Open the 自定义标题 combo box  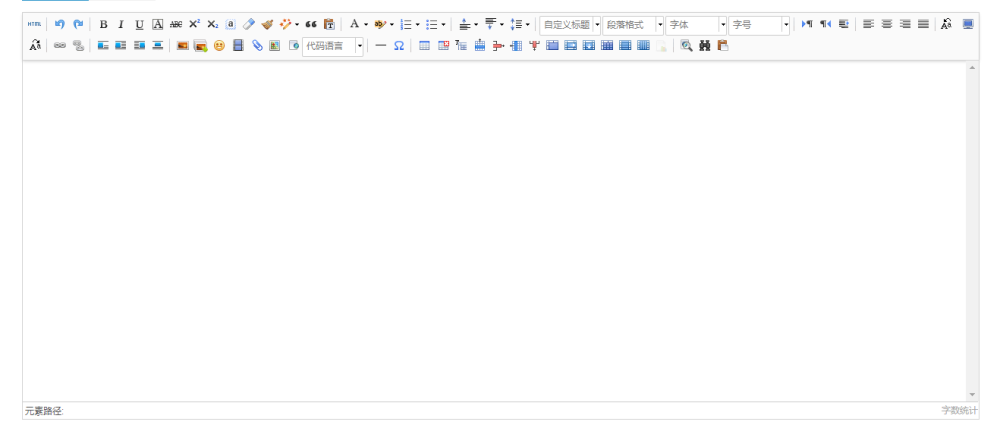click(x=570, y=25)
